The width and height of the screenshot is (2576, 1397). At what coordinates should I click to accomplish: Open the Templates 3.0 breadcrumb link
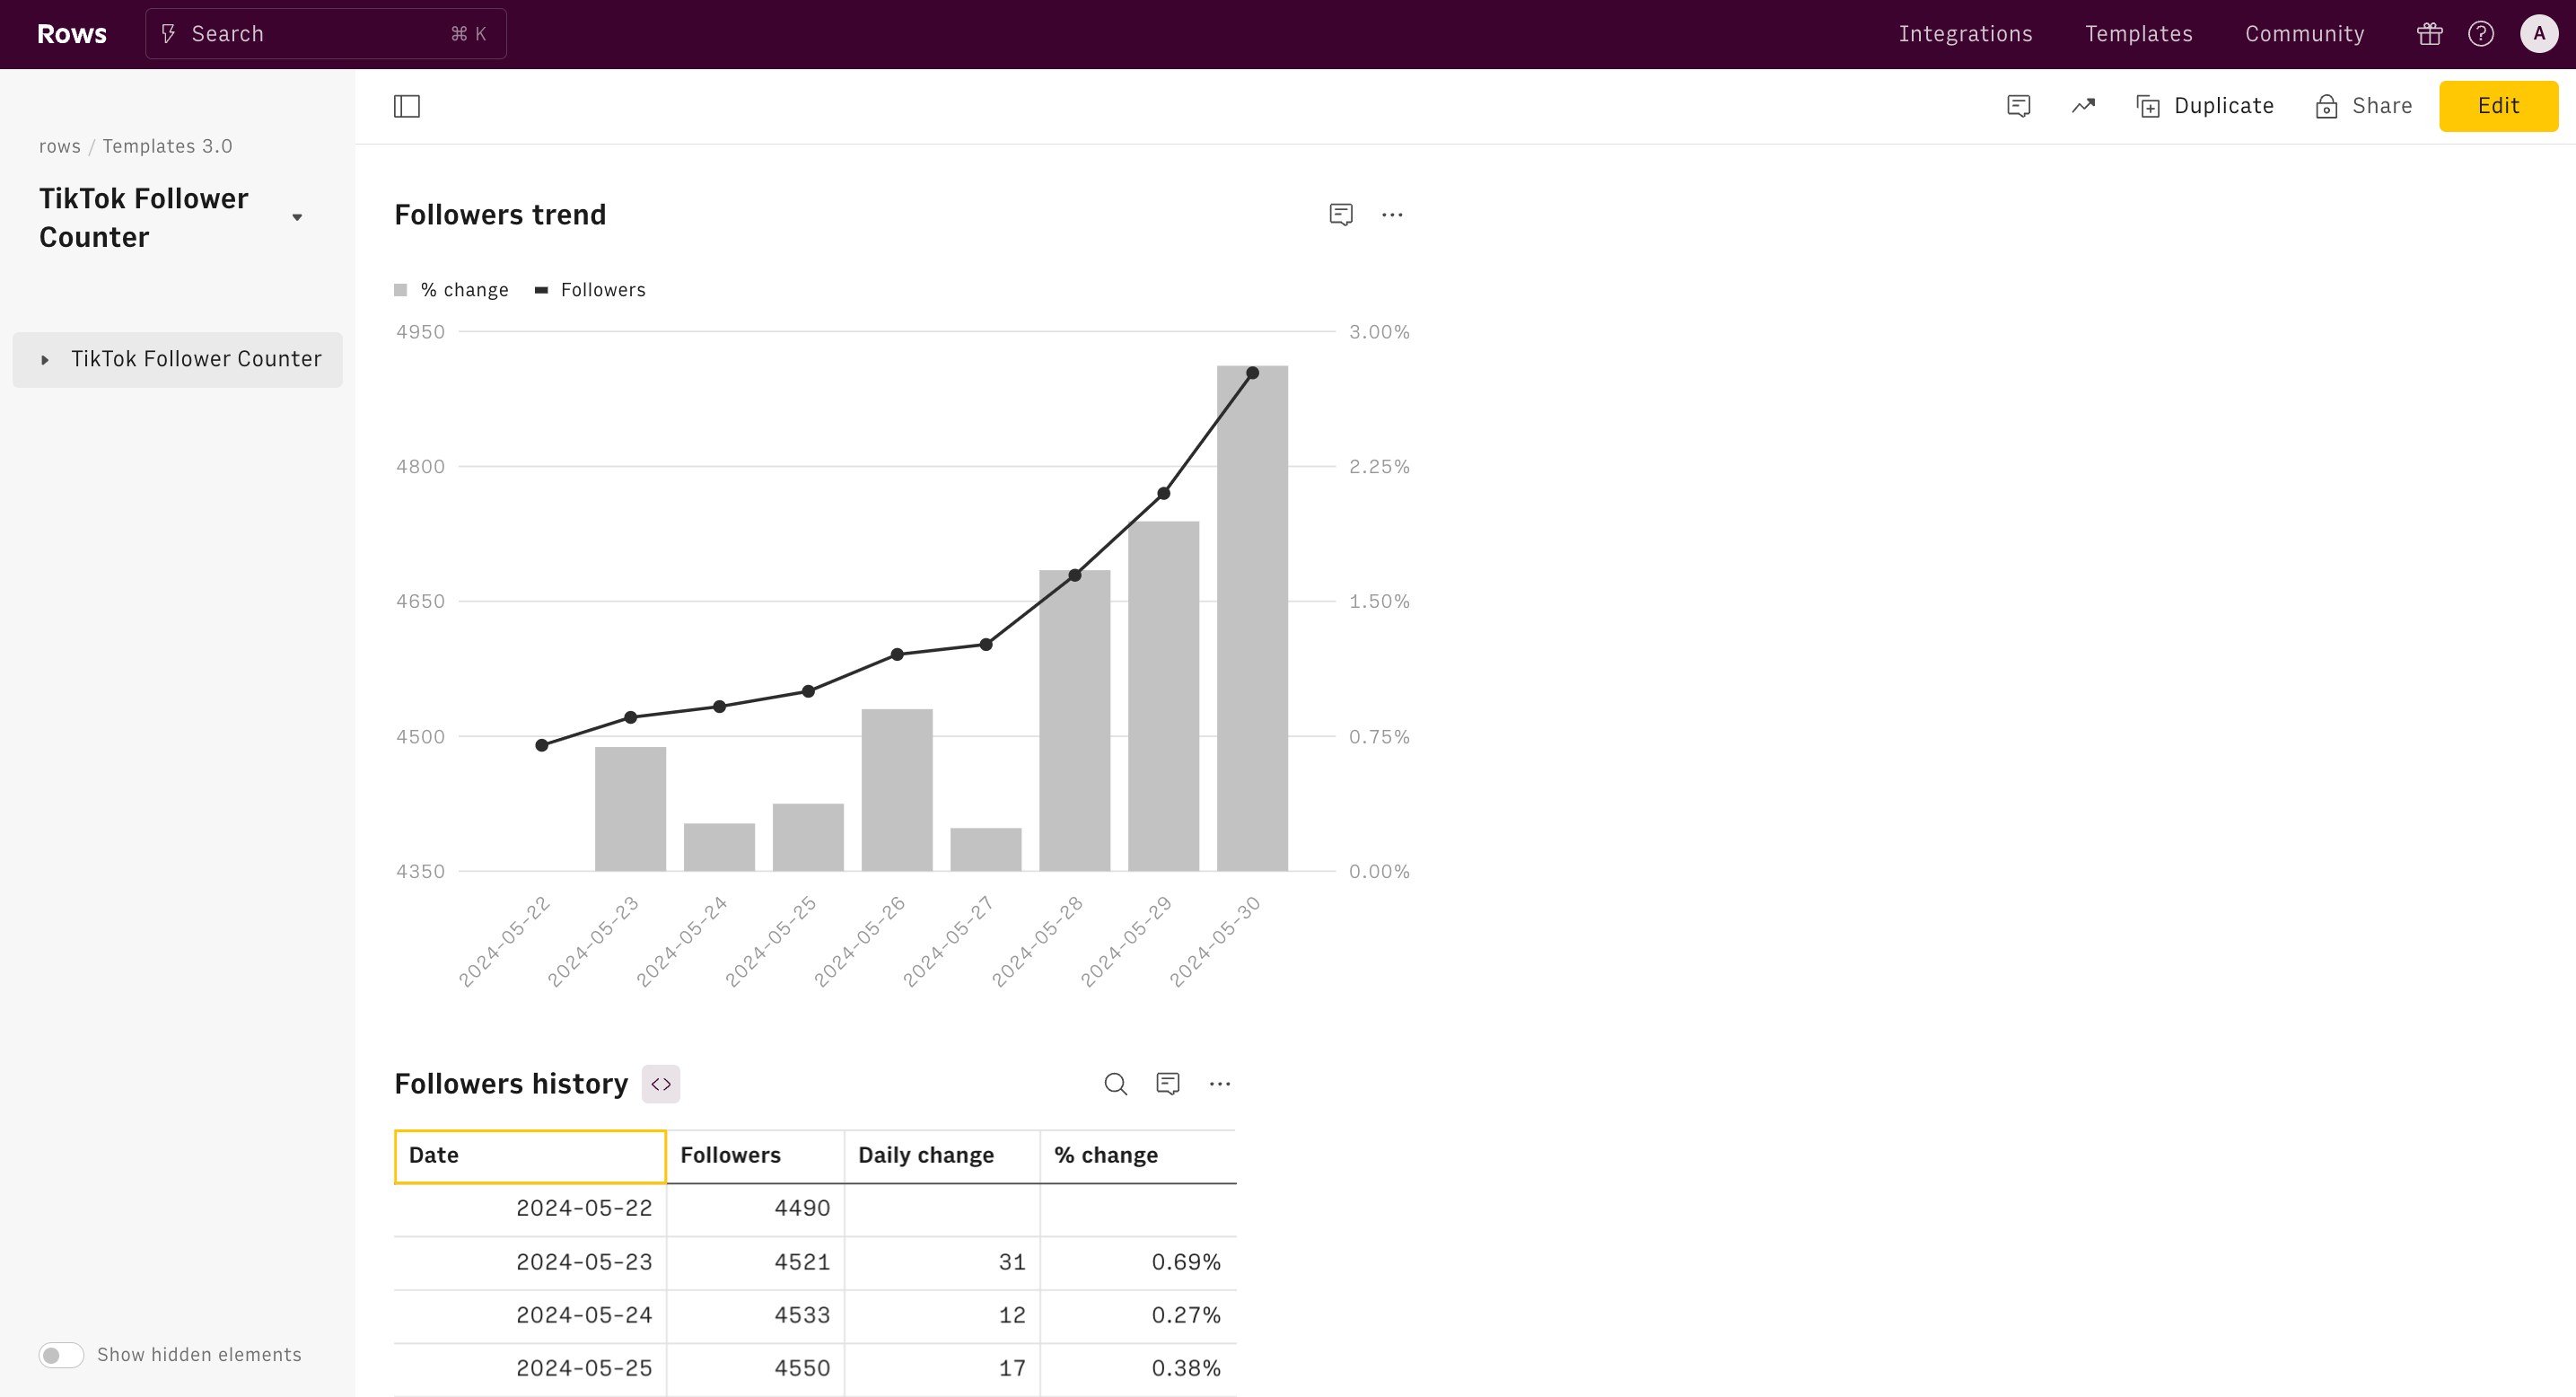167,146
